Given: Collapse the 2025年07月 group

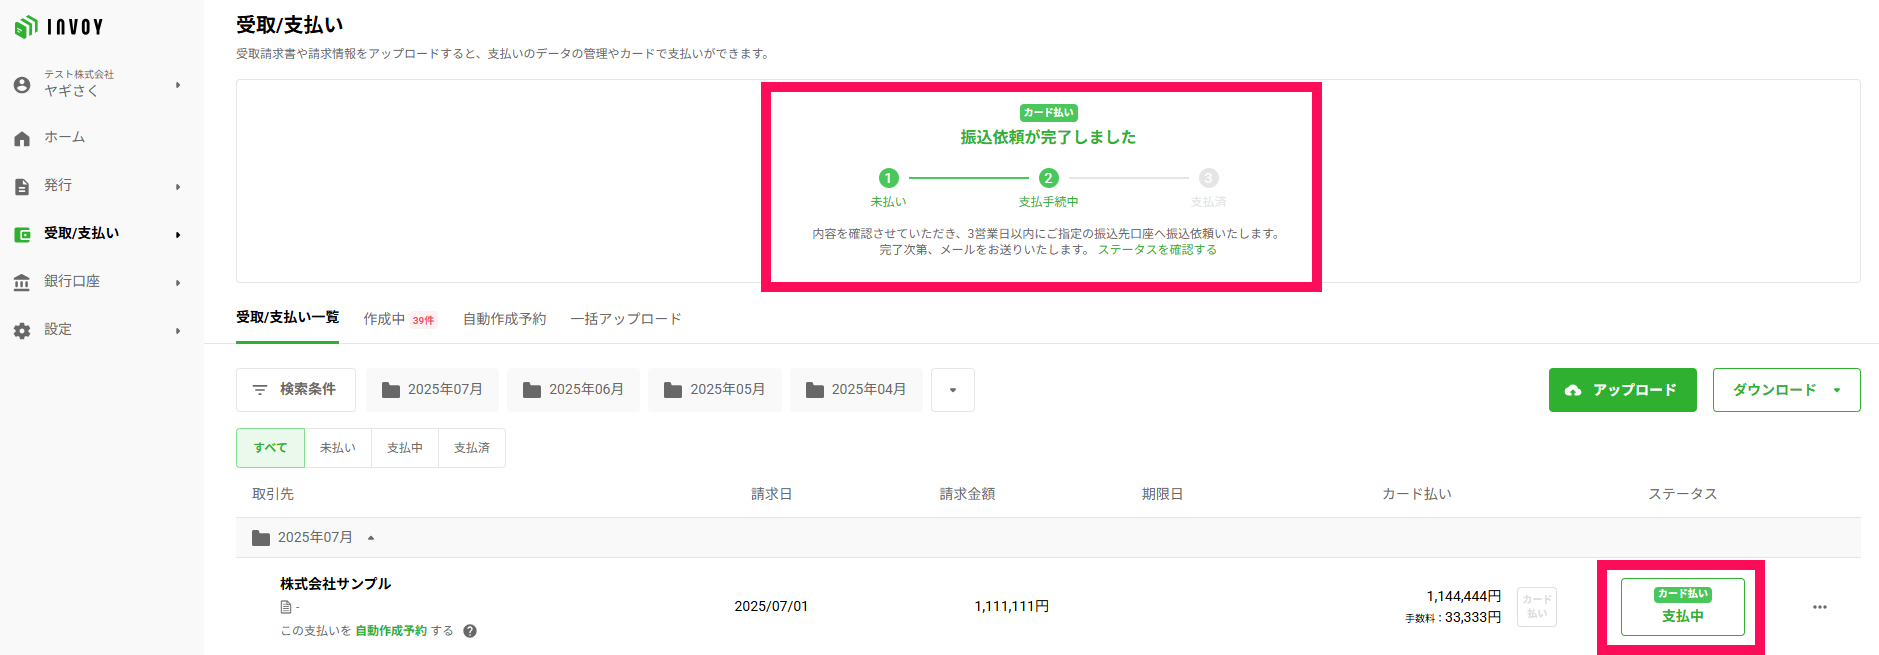Looking at the screenshot, I should 371,538.
